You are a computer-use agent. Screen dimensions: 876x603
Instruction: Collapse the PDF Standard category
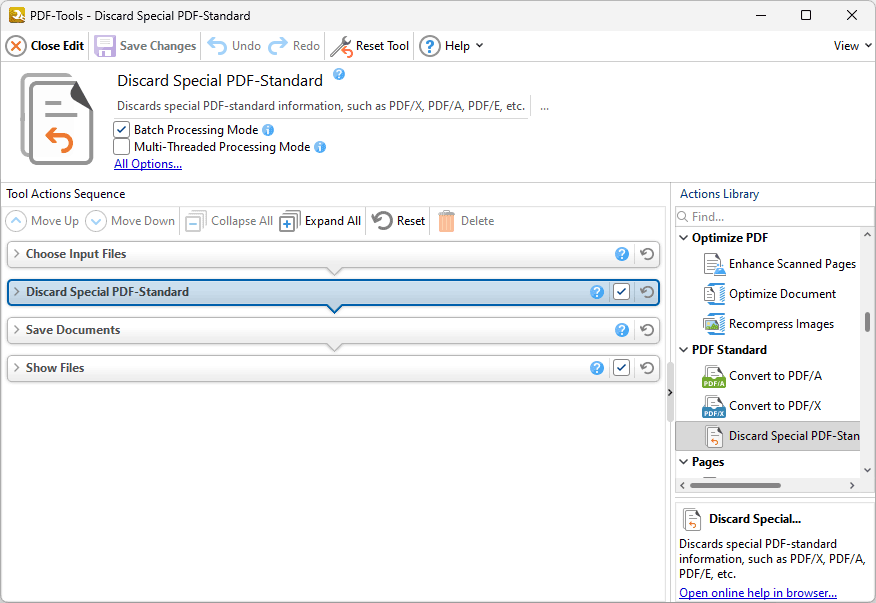(x=683, y=350)
